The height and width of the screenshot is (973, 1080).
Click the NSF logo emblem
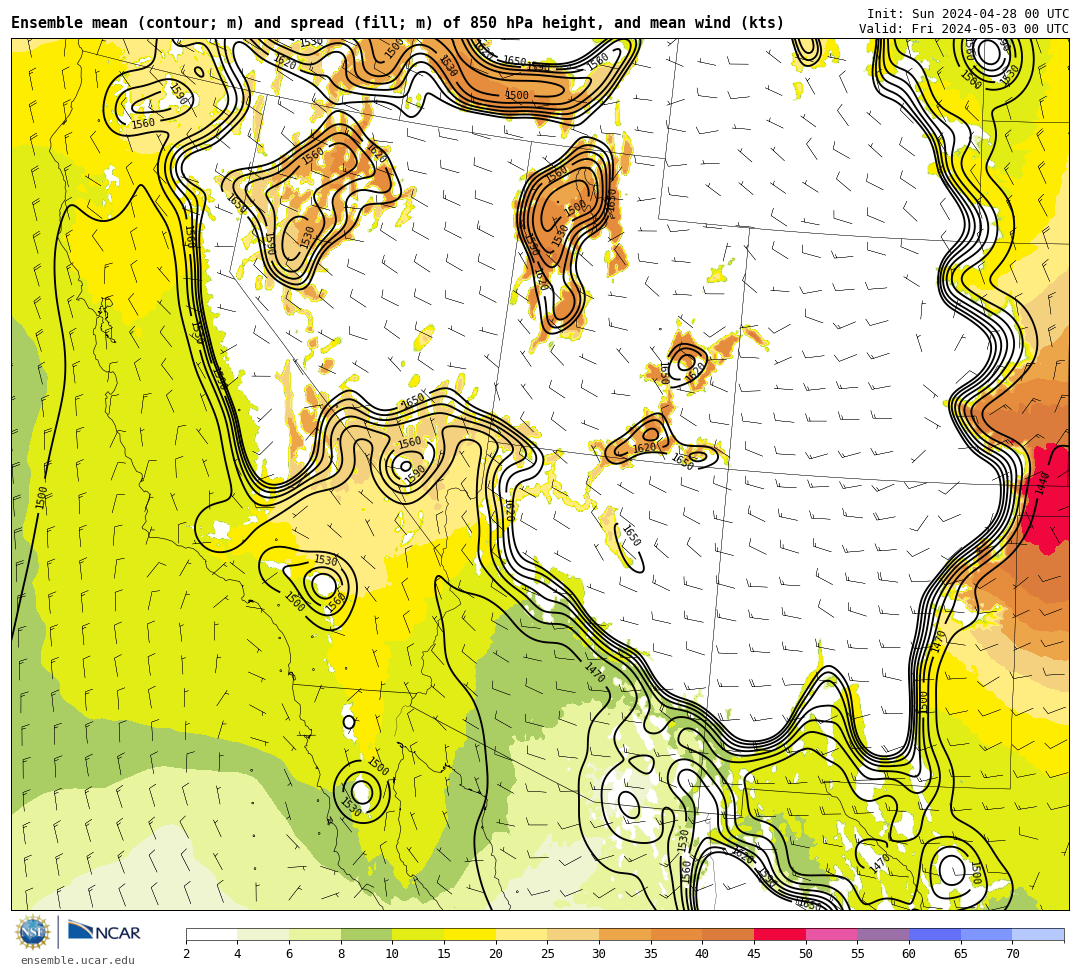tap(33, 934)
